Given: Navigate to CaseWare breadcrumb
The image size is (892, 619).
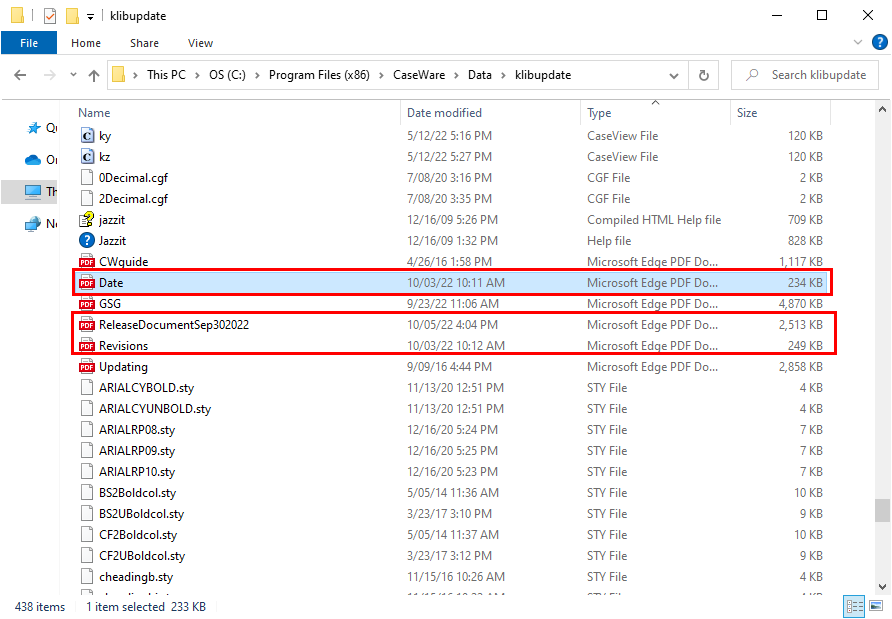Looking at the screenshot, I should click(419, 75).
